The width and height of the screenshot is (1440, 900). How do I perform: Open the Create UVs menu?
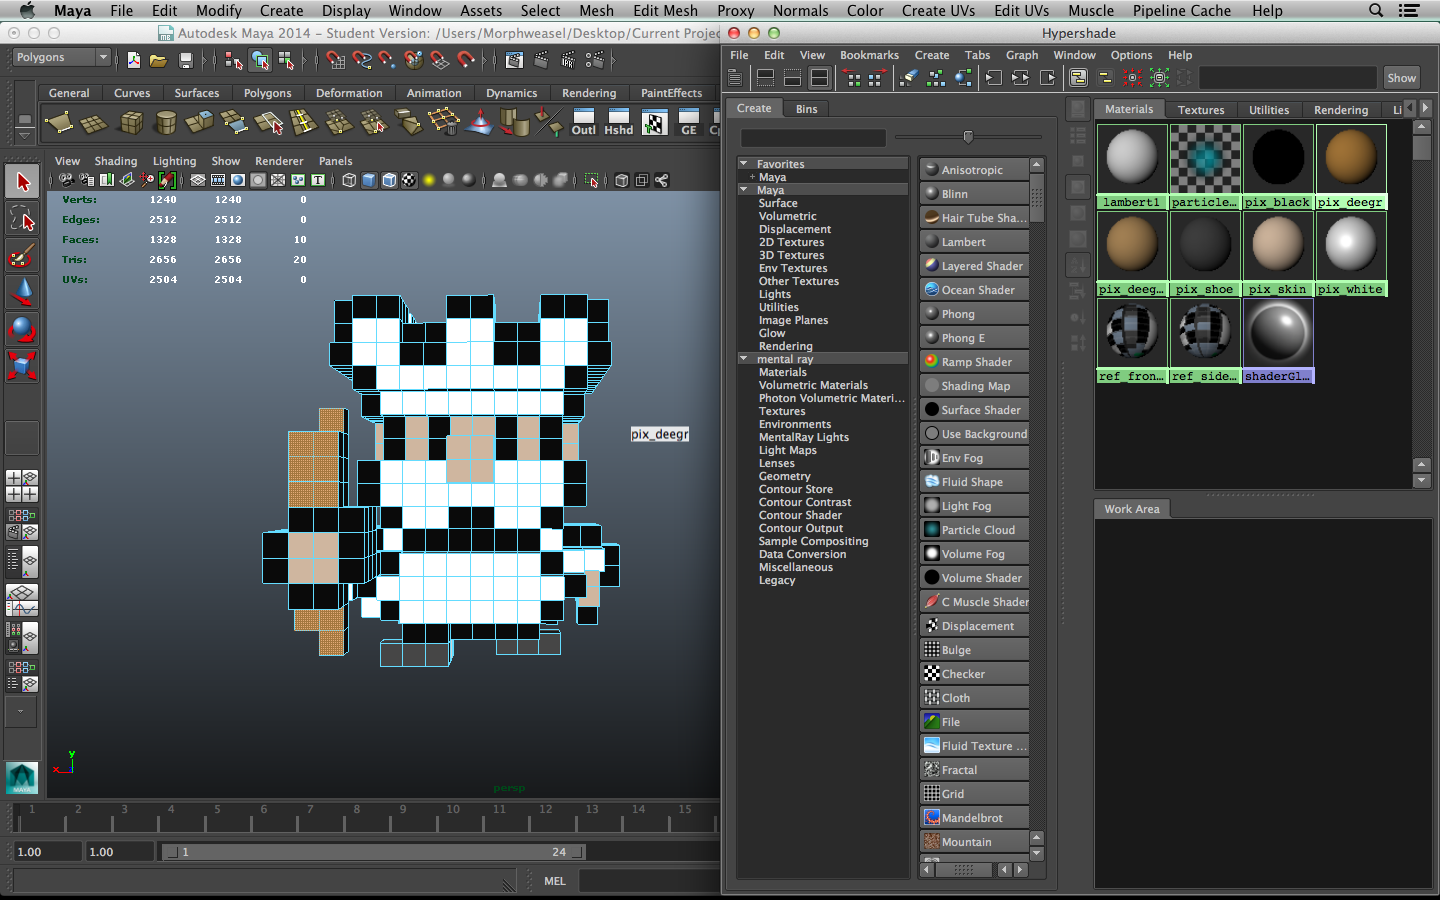click(938, 10)
